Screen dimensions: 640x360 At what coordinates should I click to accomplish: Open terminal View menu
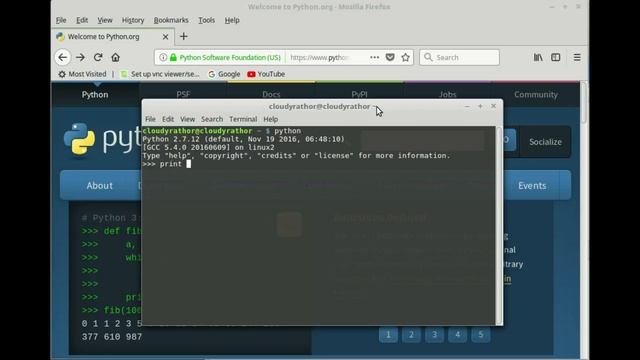187,119
